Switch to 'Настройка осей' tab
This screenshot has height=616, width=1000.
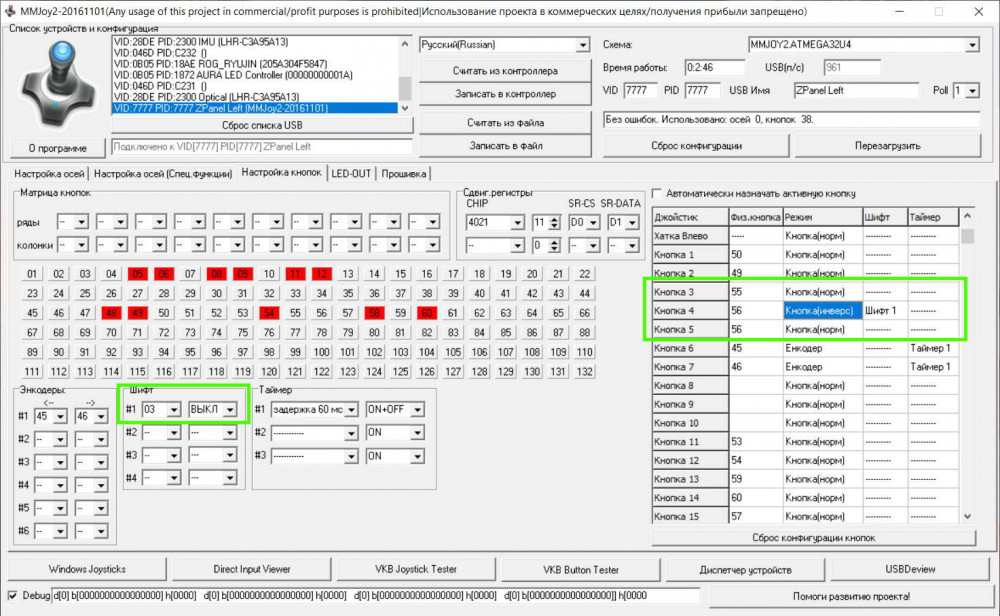point(48,173)
